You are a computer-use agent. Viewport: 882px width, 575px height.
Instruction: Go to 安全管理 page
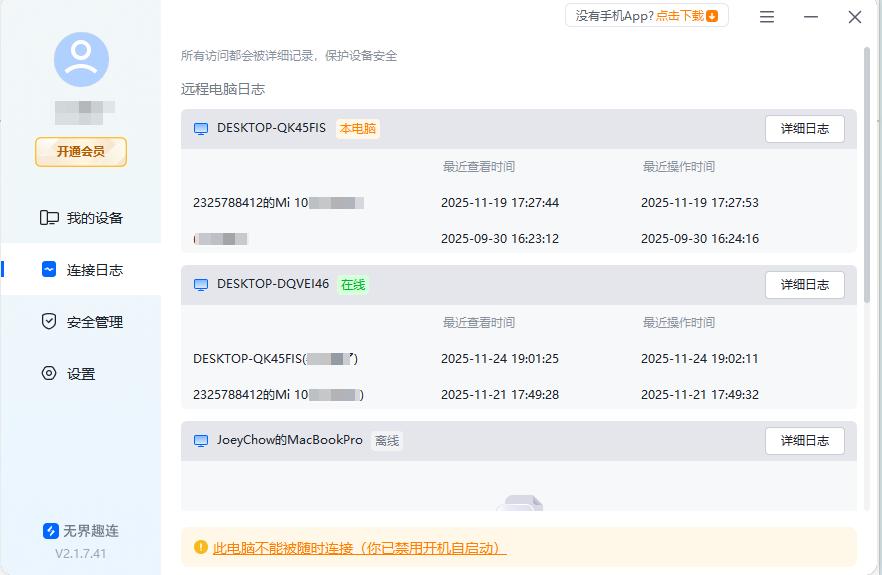(82, 321)
